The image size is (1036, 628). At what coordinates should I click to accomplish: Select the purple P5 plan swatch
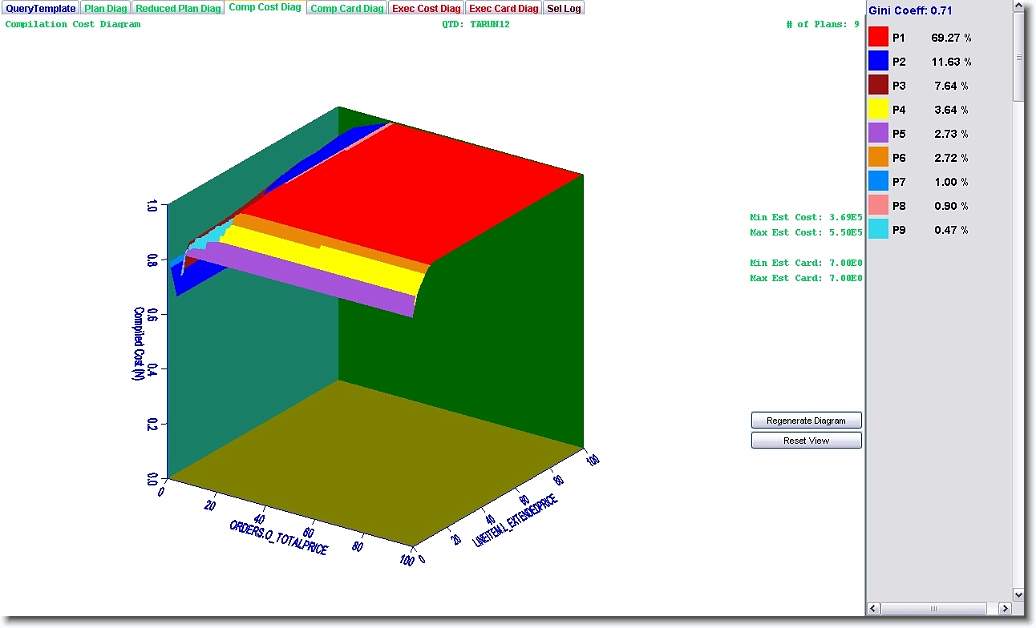tap(878, 133)
